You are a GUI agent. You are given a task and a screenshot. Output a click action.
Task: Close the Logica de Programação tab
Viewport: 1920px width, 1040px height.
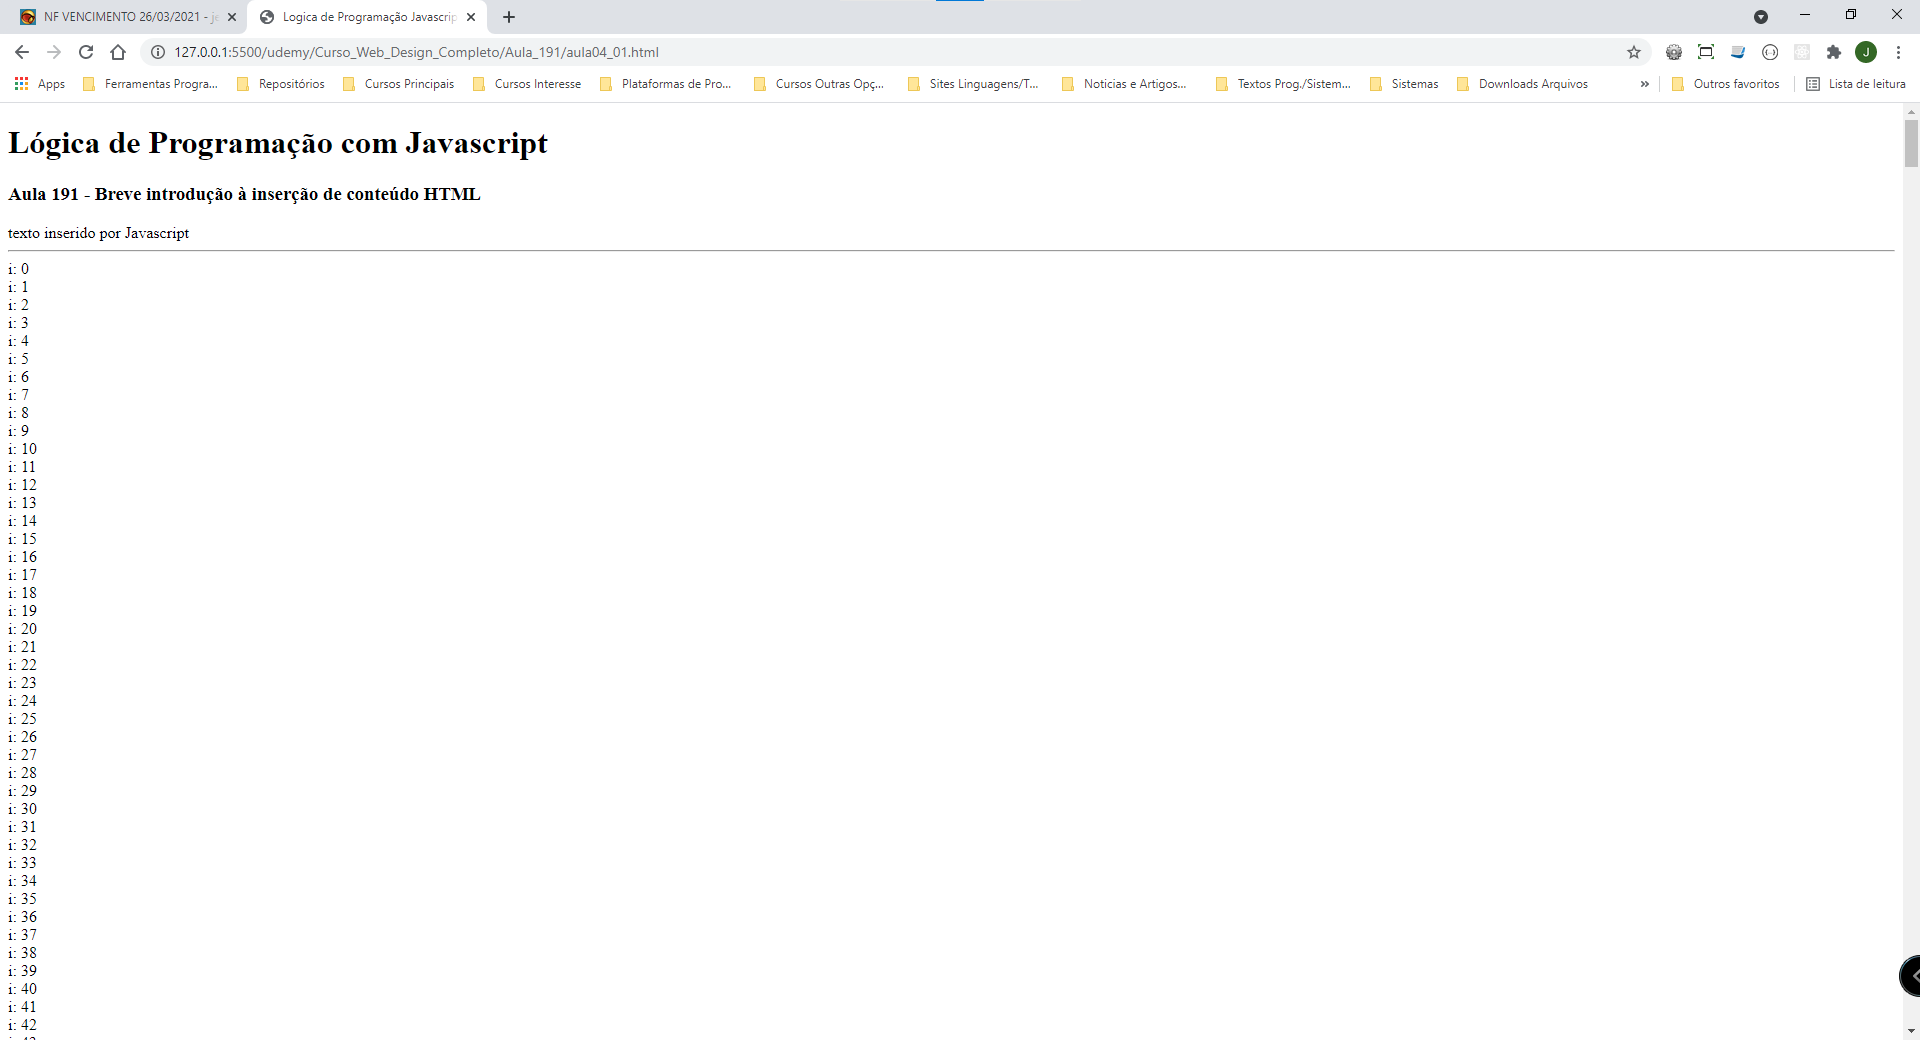click(471, 17)
